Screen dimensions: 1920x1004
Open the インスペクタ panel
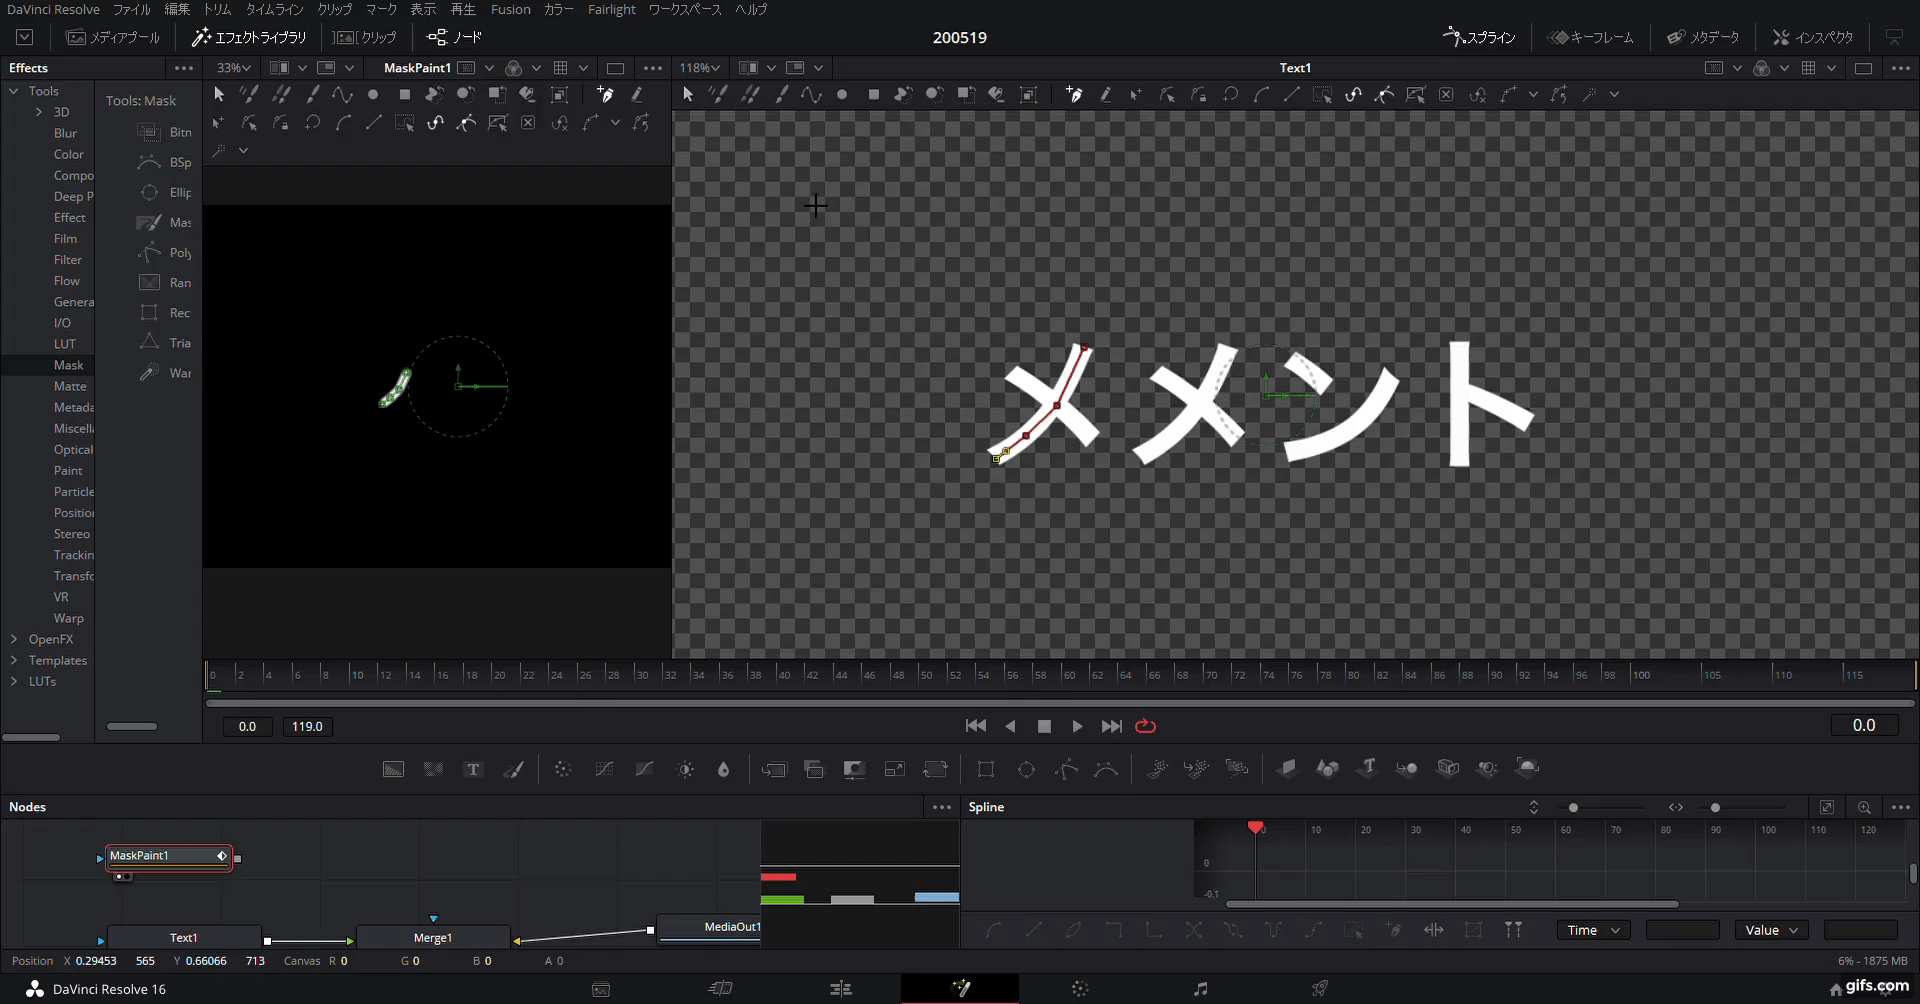[x=1812, y=38]
